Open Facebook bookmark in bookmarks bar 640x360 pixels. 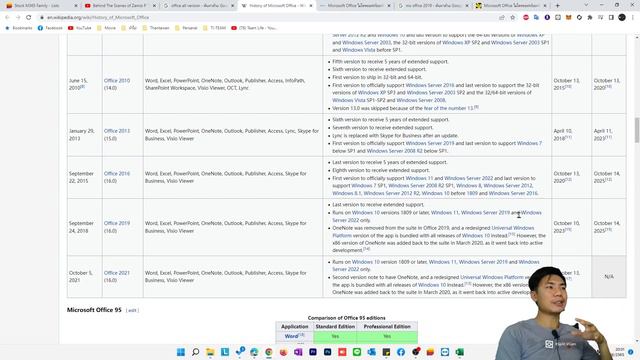point(50,28)
